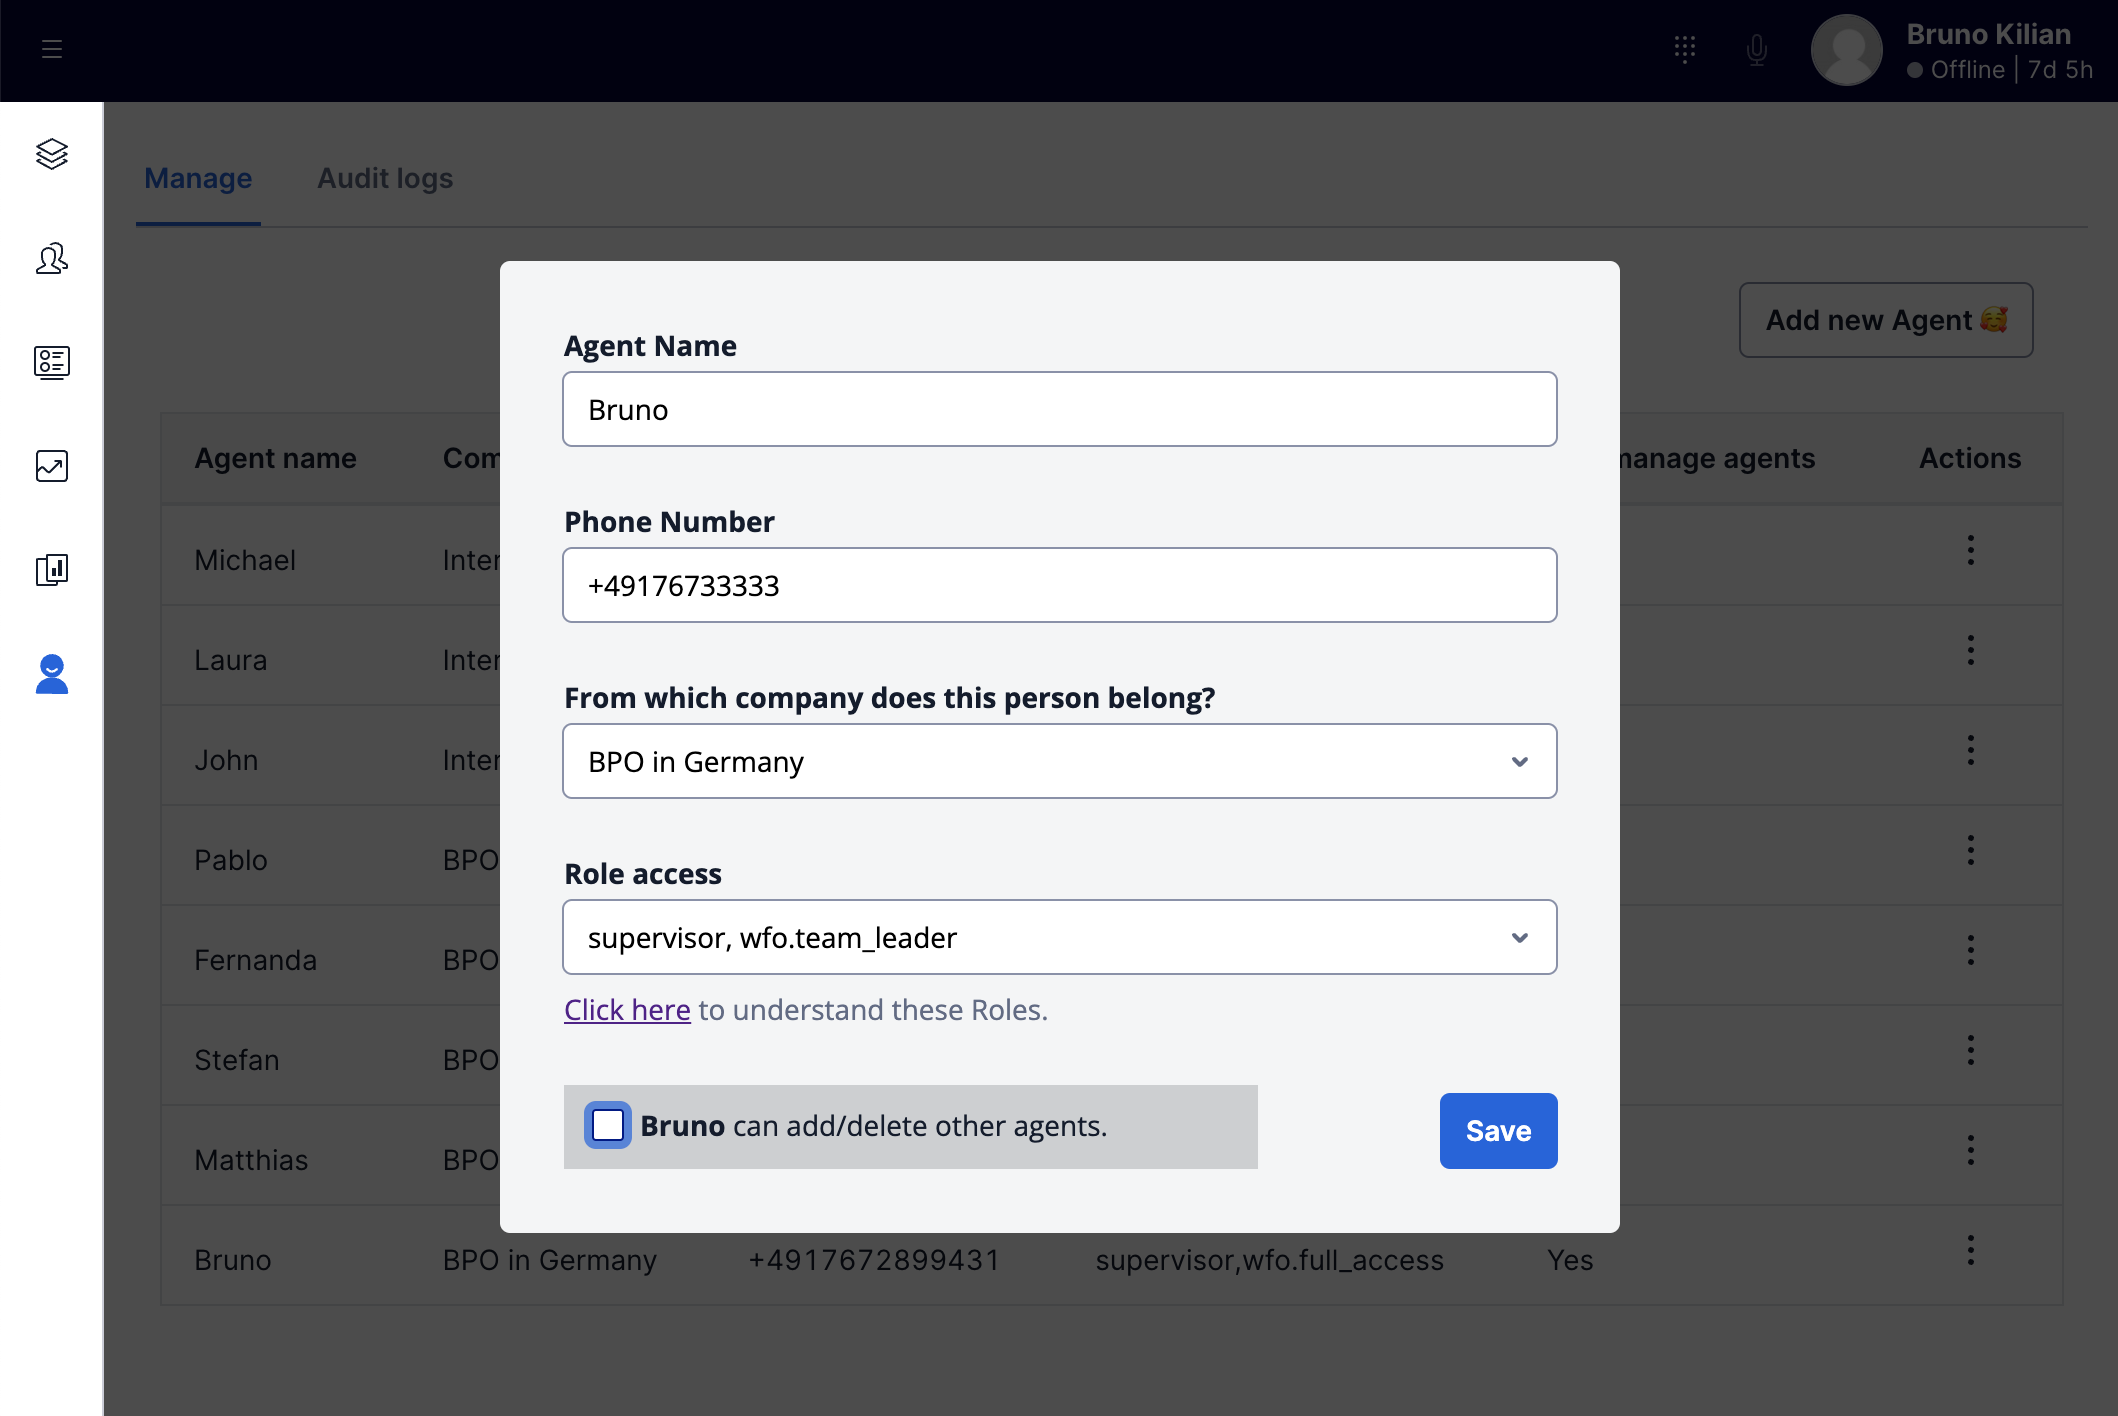Open the trend chart sidebar icon

coord(52,466)
